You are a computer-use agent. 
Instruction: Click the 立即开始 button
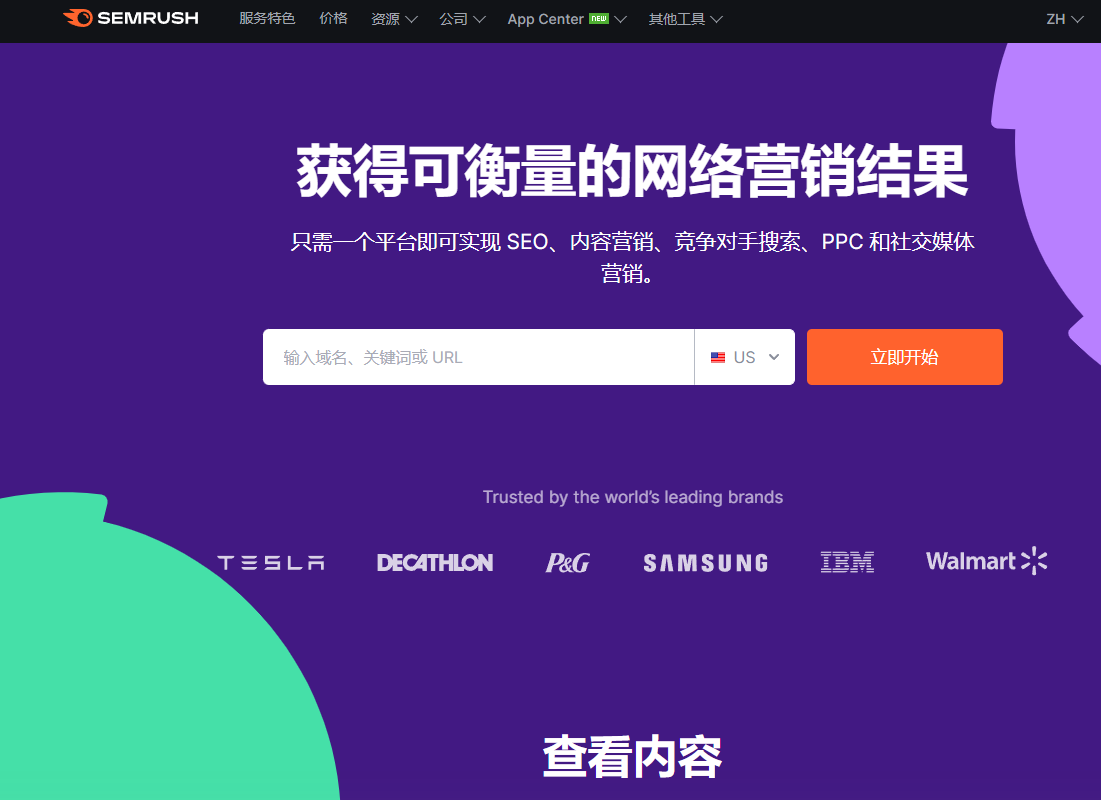tap(904, 357)
